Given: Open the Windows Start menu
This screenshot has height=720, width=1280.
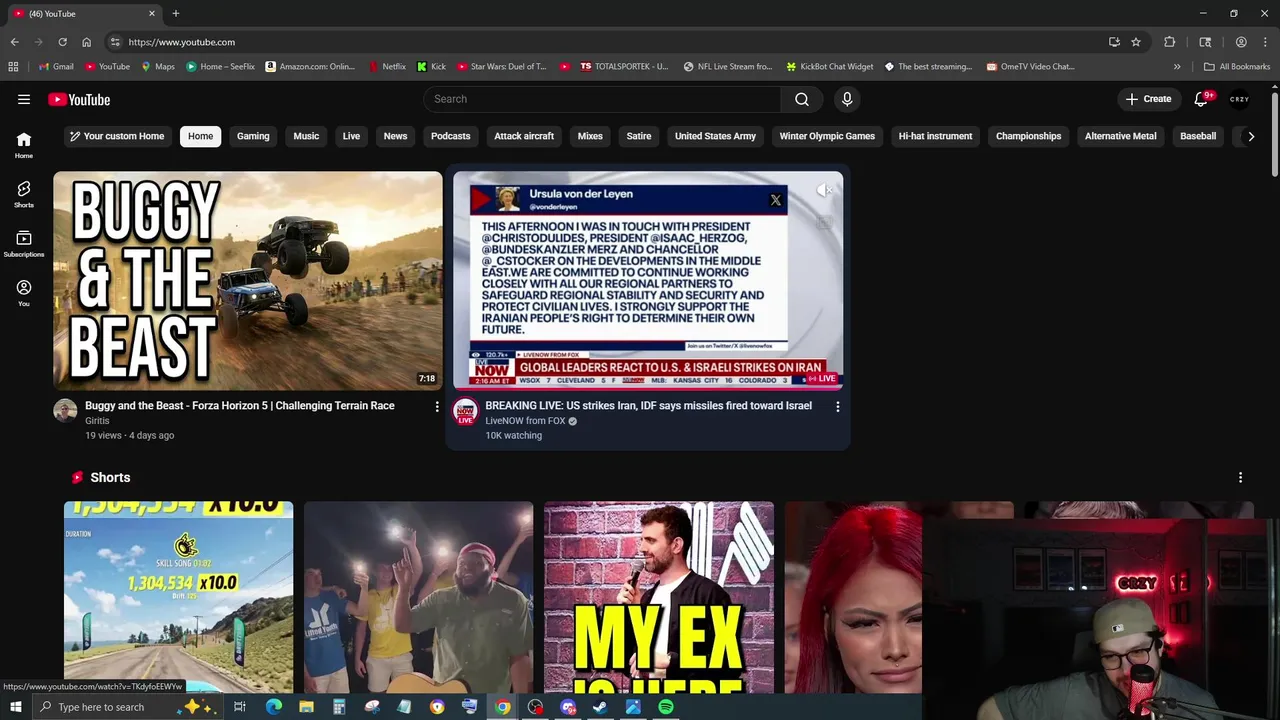Looking at the screenshot, I should (15, 707).
